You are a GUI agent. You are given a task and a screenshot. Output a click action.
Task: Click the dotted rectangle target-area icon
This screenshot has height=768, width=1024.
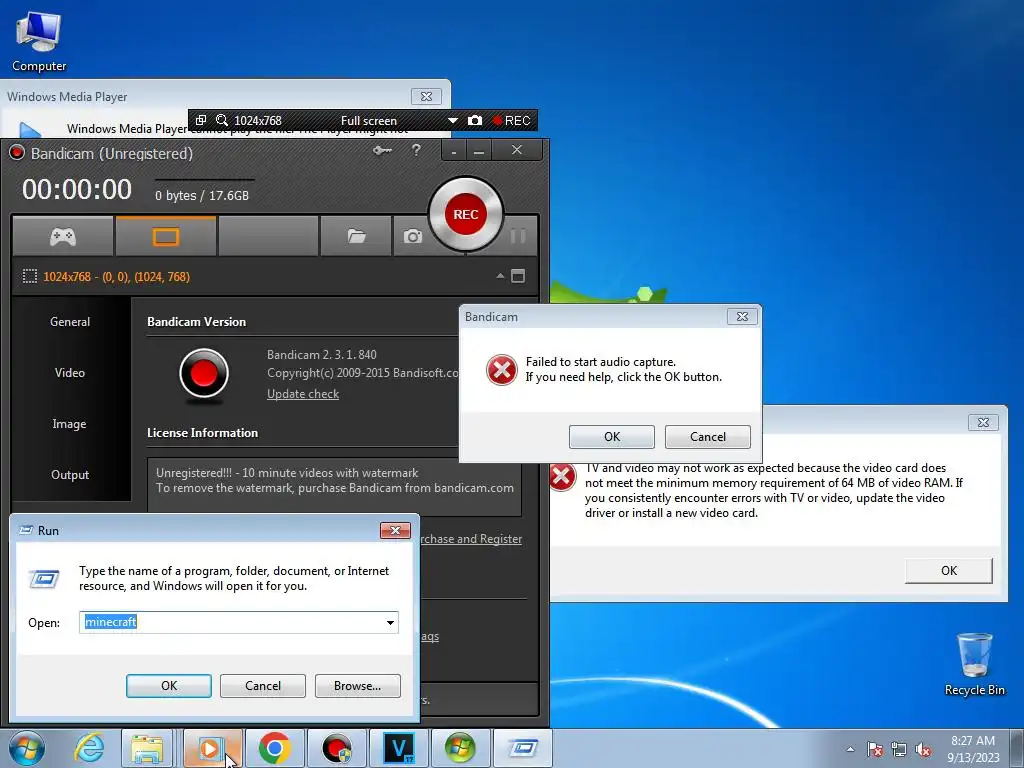coord(29,276)
